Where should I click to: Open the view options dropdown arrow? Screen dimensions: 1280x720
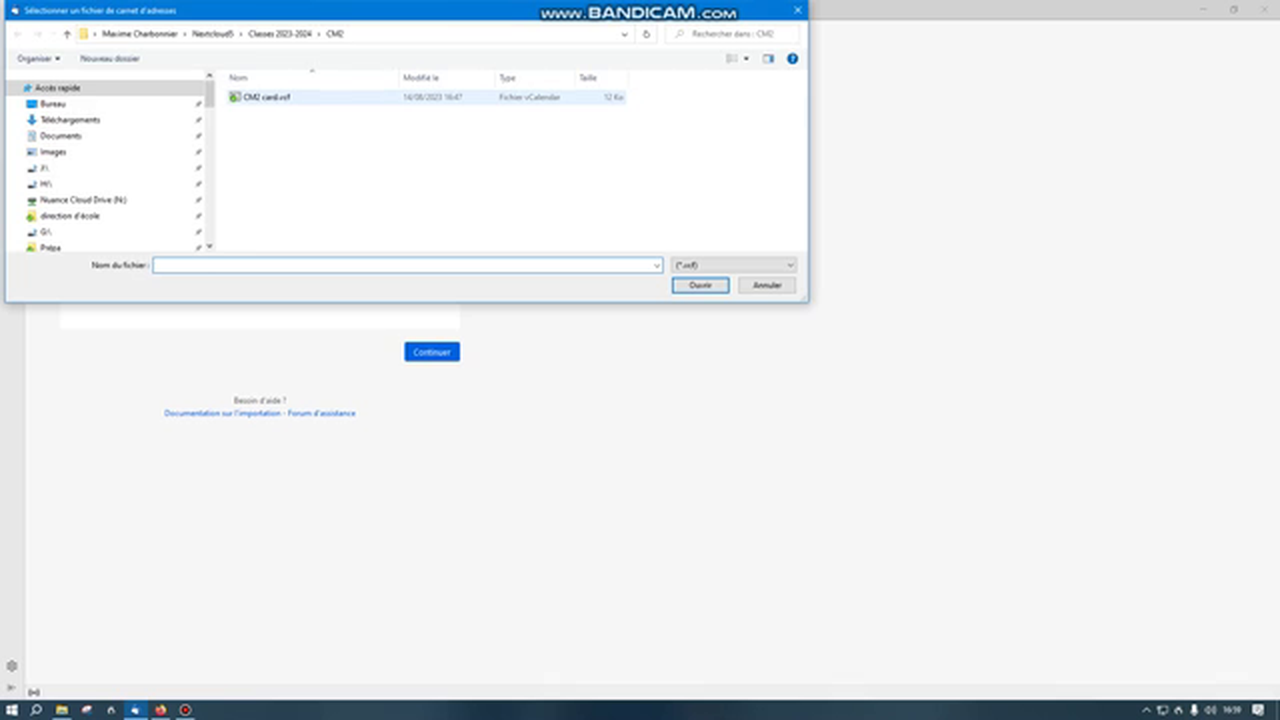746,59
